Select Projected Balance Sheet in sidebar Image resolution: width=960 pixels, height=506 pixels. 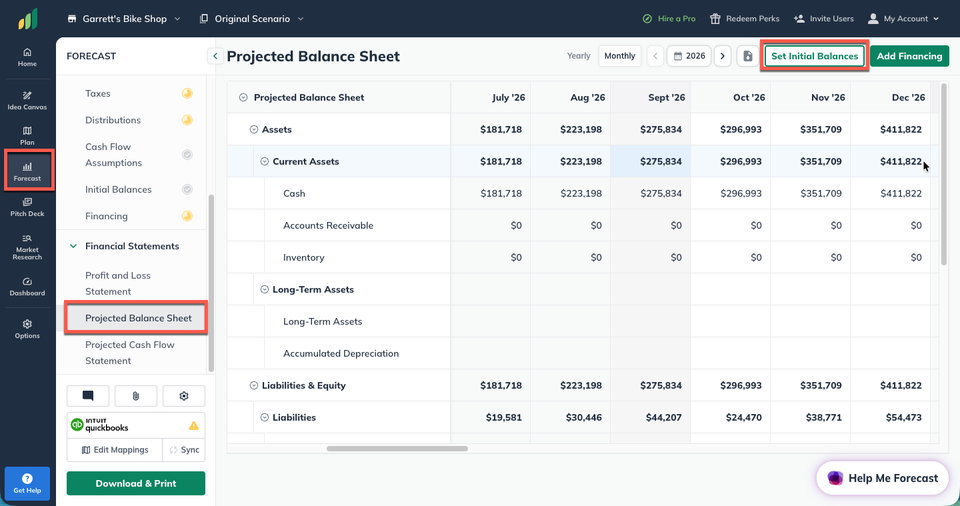click(x=136, y=317)
